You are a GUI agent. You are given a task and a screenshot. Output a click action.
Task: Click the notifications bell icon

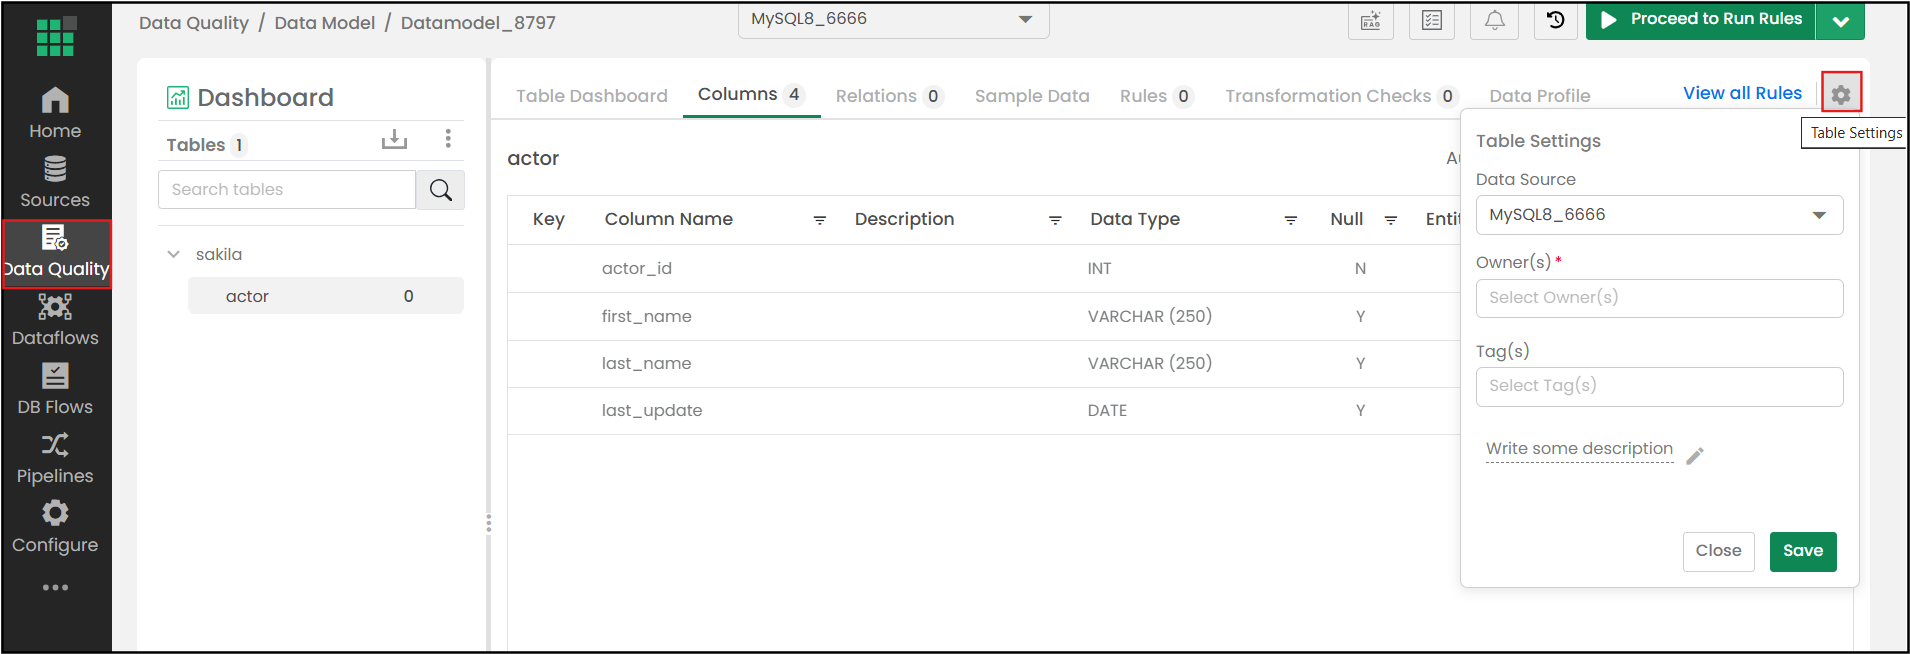click(x=1494, y=20)
